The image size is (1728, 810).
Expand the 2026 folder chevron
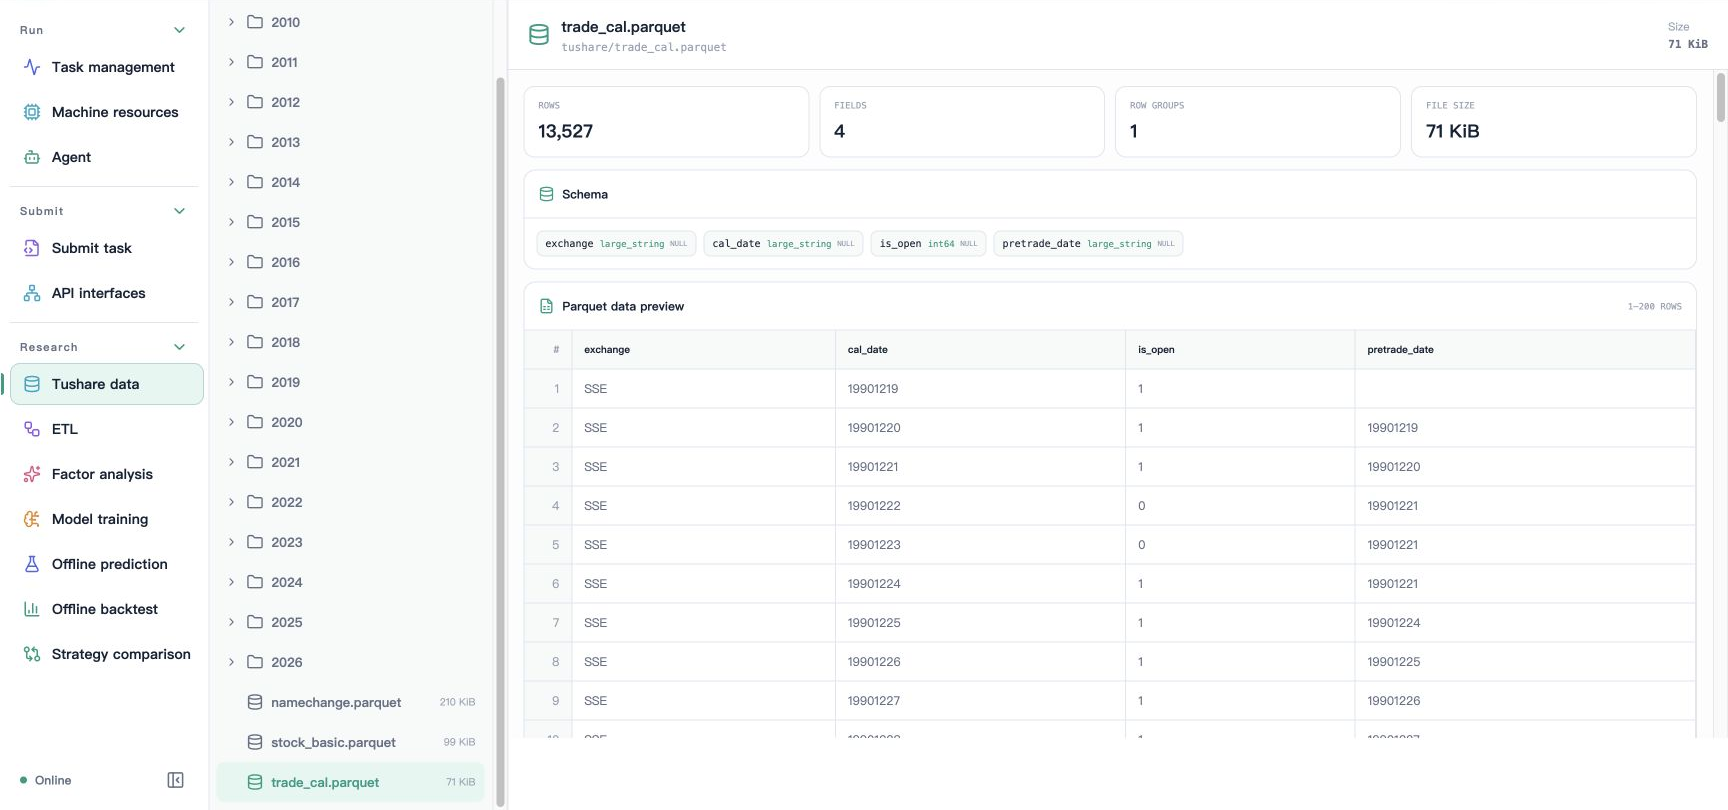tap(231, 662)
